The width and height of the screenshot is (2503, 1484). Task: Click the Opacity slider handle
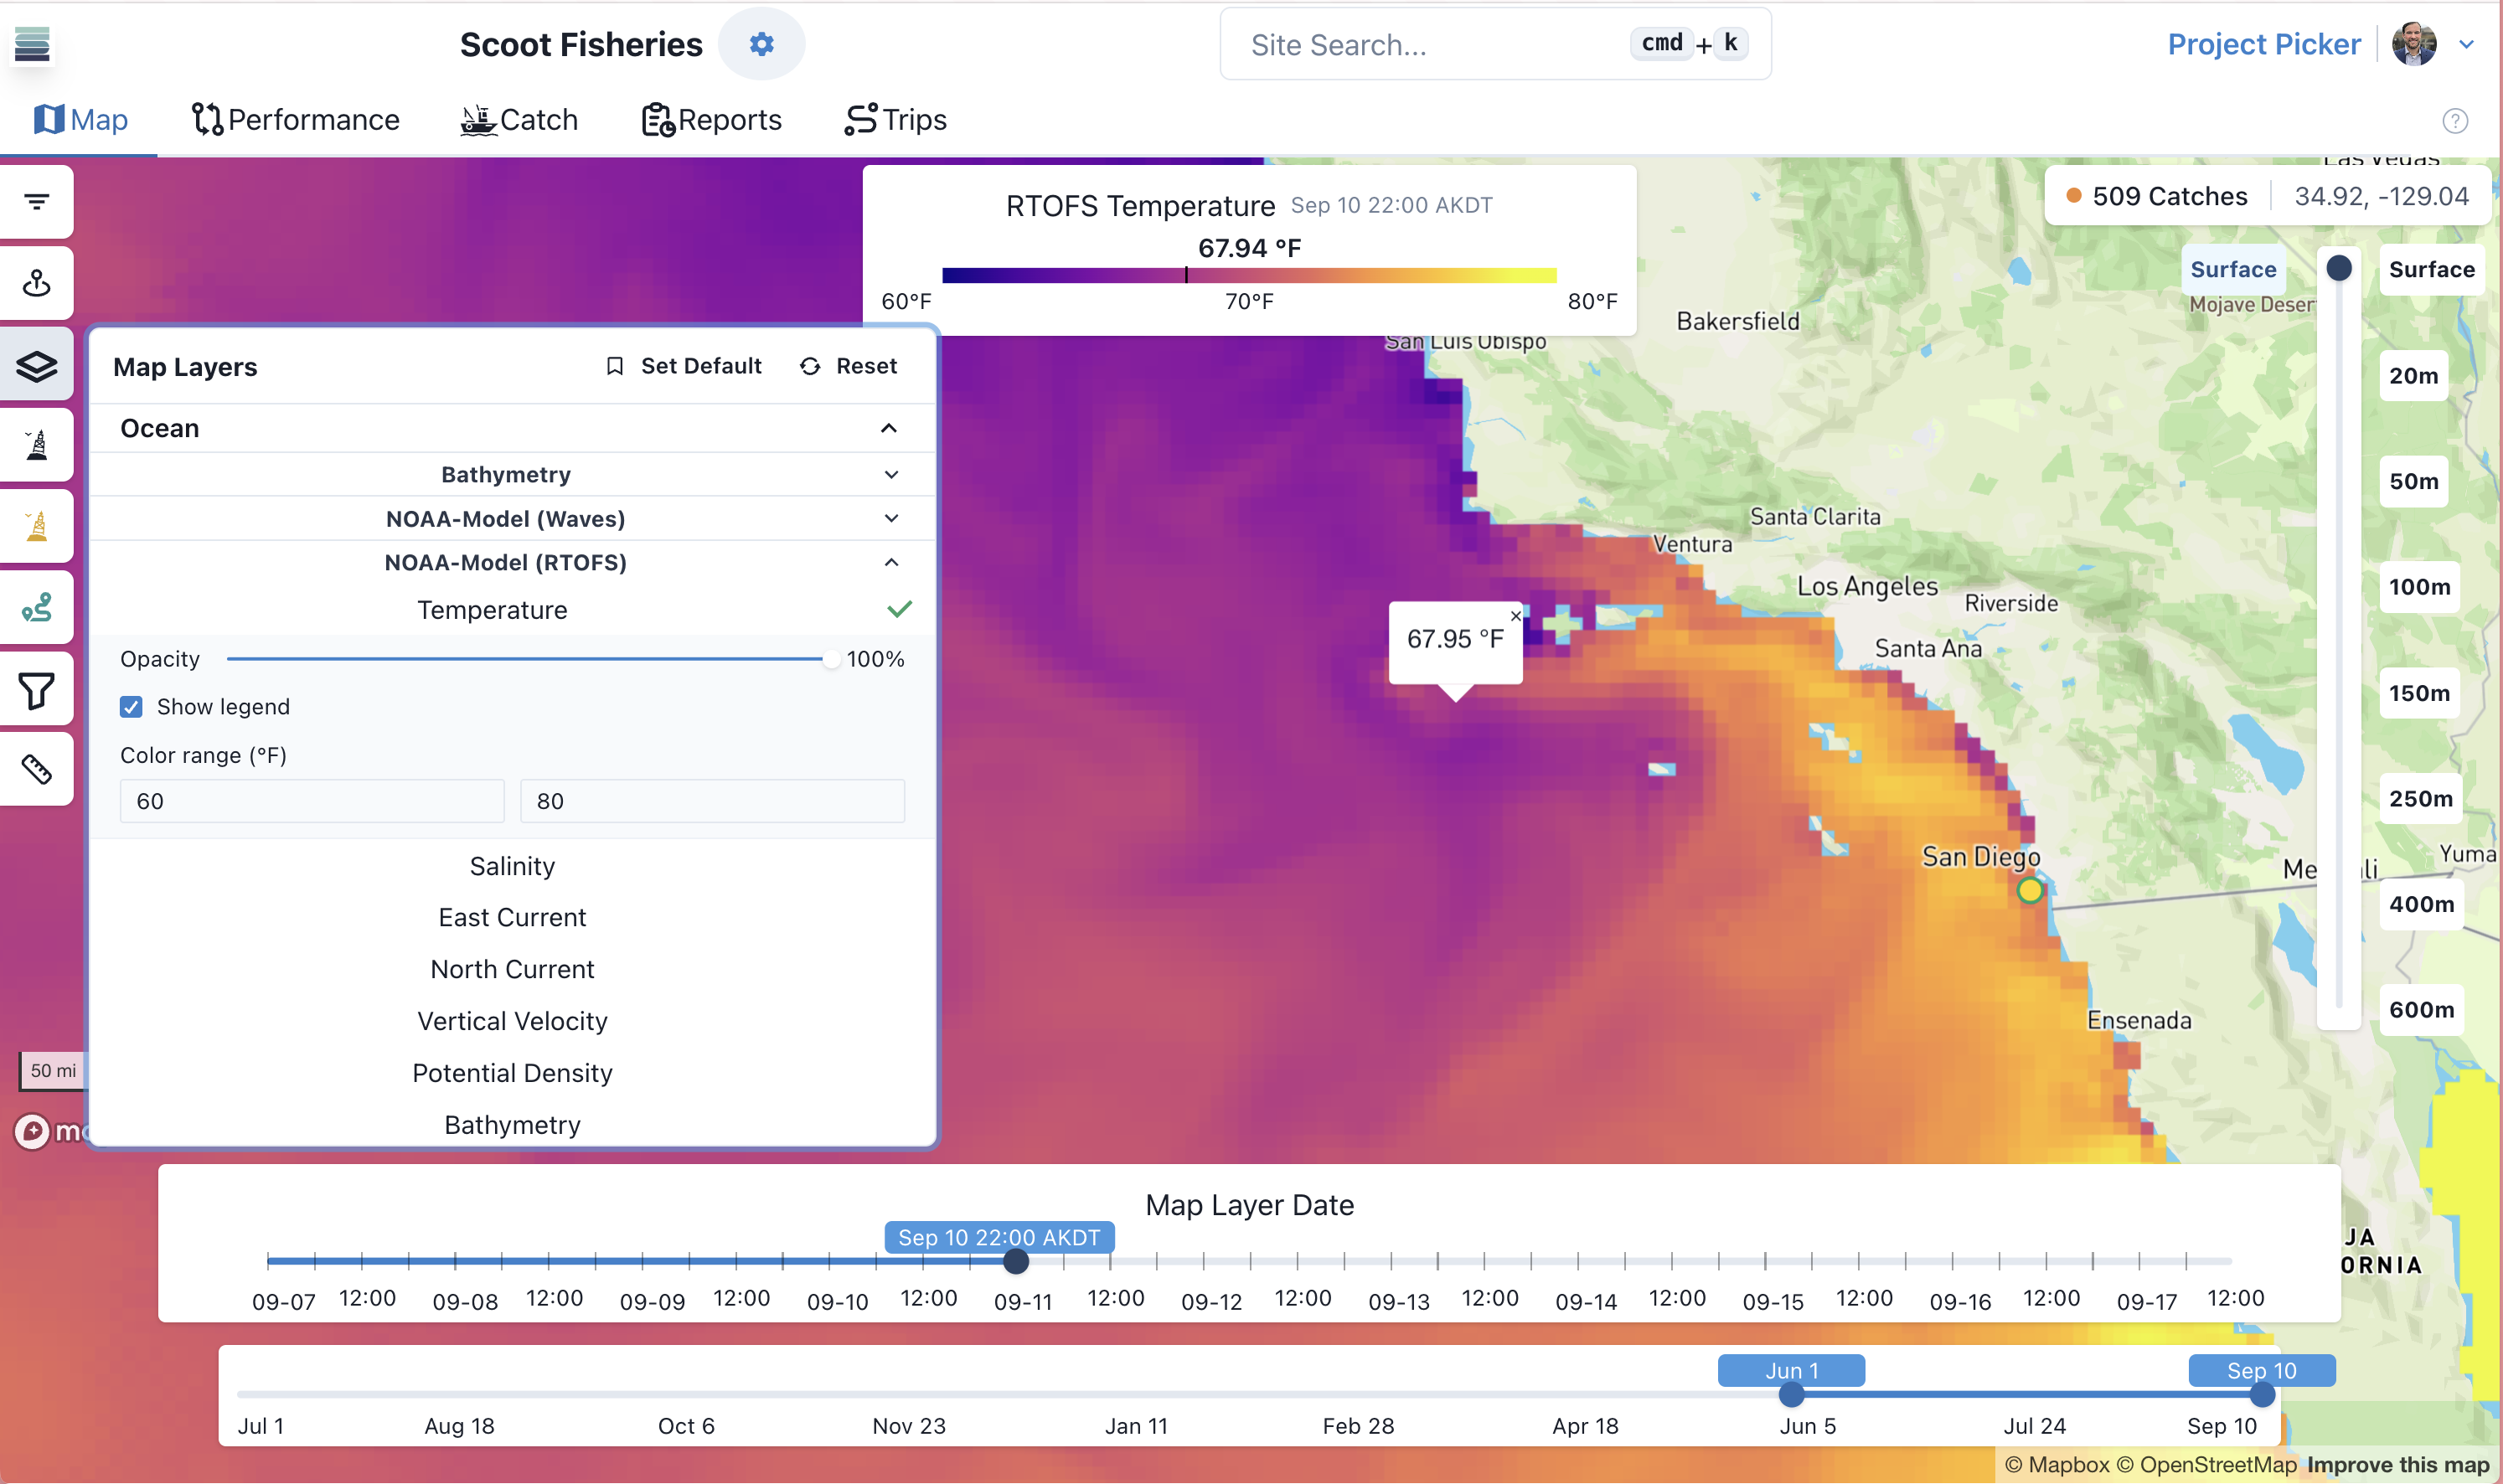point(830,659)
